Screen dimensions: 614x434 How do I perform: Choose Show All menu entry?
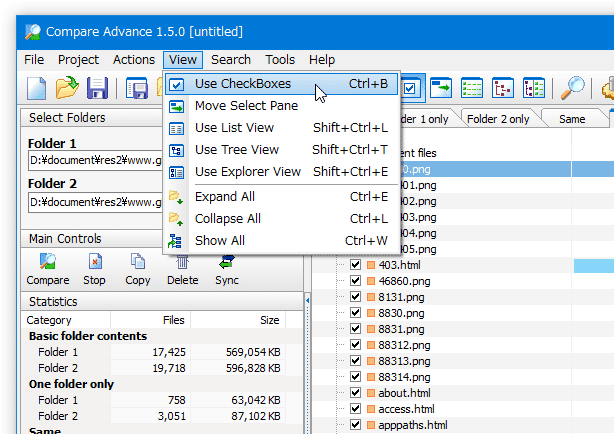pyautogui.click(x=281, y=241)
